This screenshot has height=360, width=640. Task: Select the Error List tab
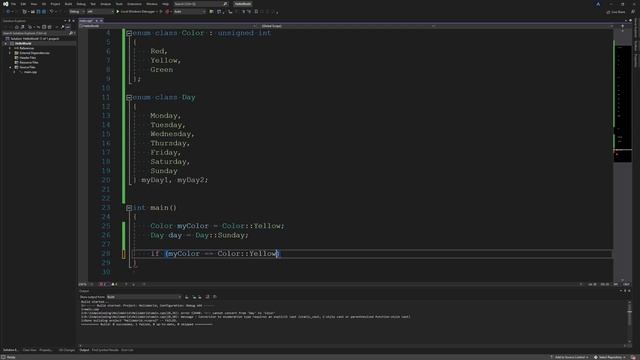(127, 350)
